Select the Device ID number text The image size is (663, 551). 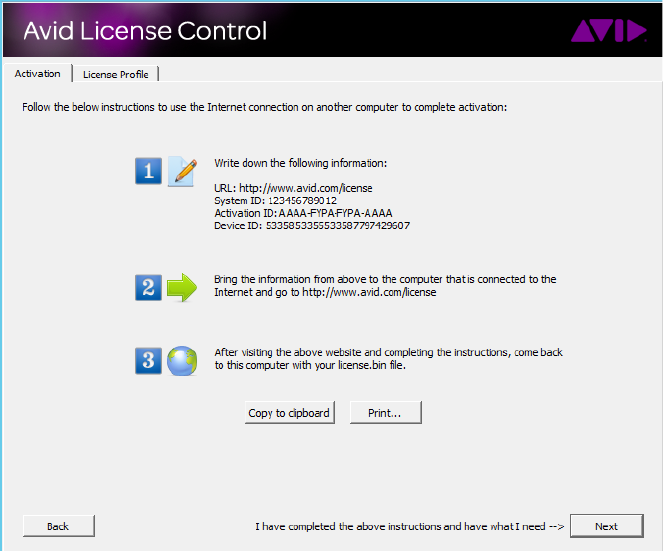click(312, 225)
